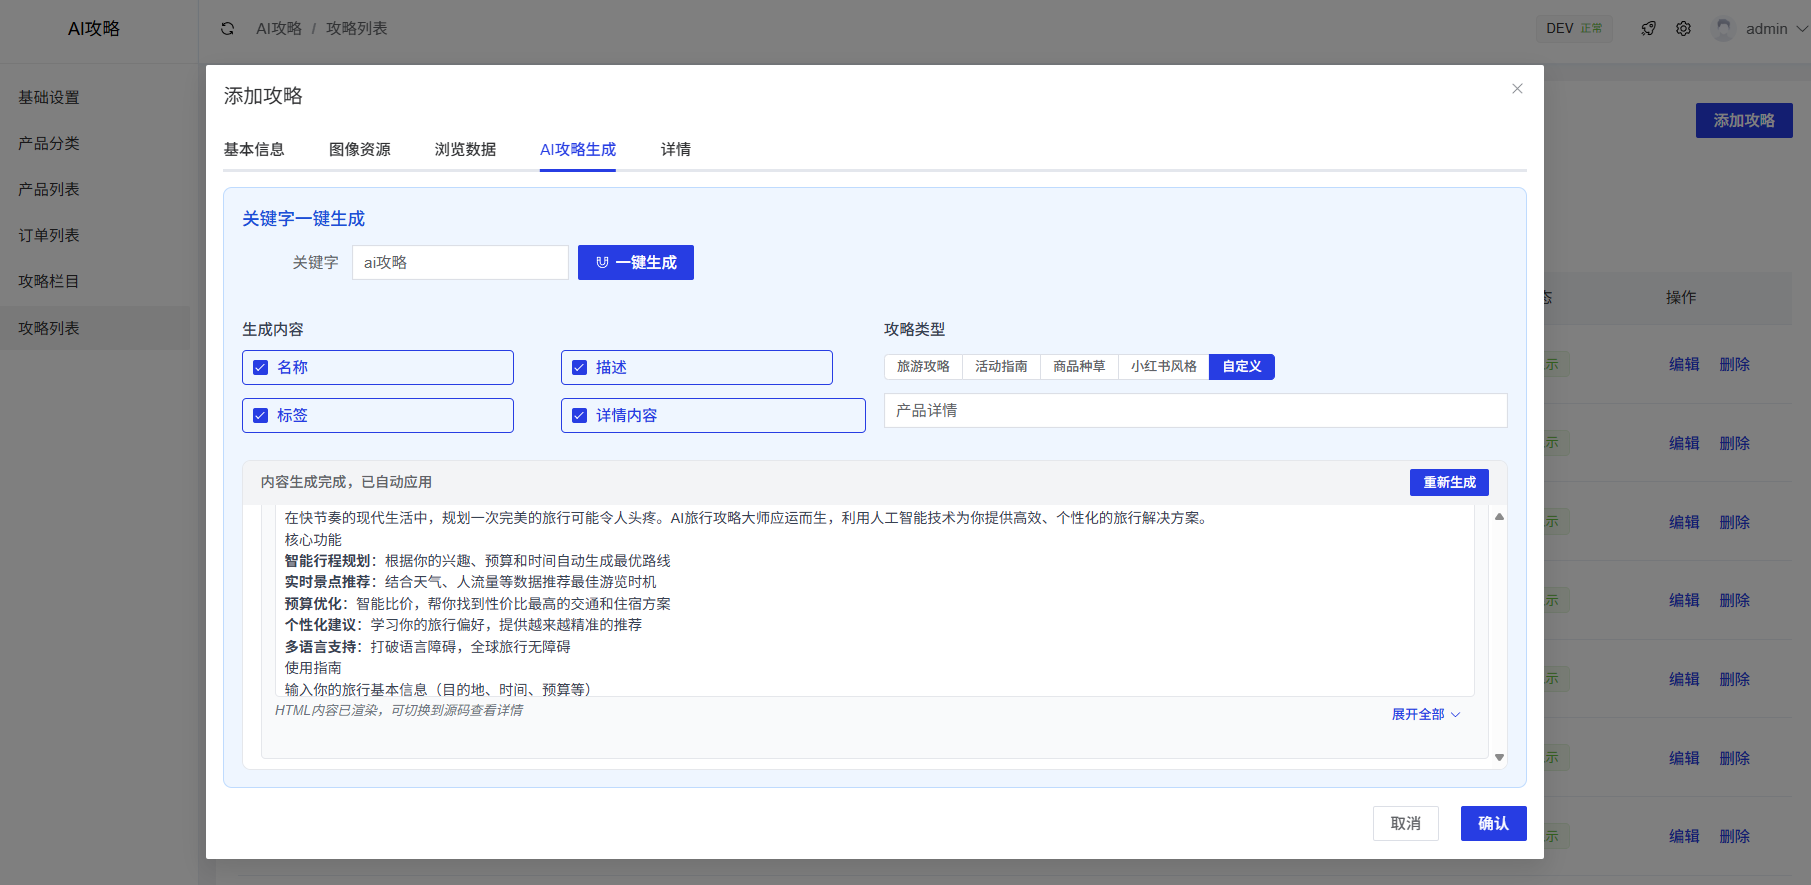Screen dimensions: 1811x885
Task: Toggle the 详情内容 checkbox
Action: point(580,416)
